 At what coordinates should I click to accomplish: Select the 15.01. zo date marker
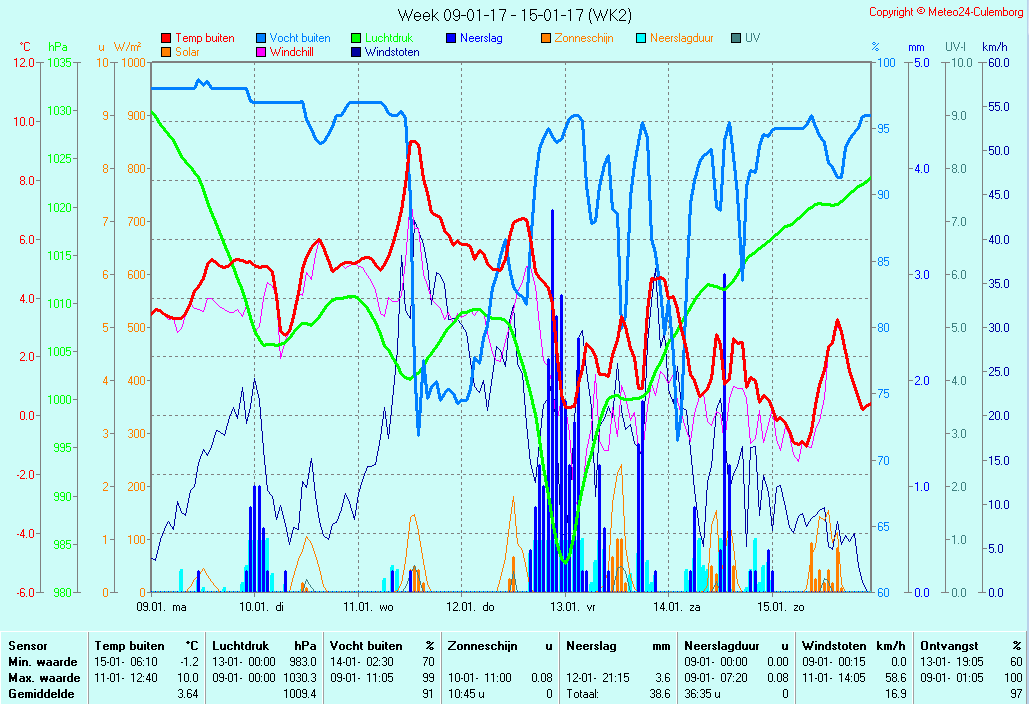[x=780, y=606]
